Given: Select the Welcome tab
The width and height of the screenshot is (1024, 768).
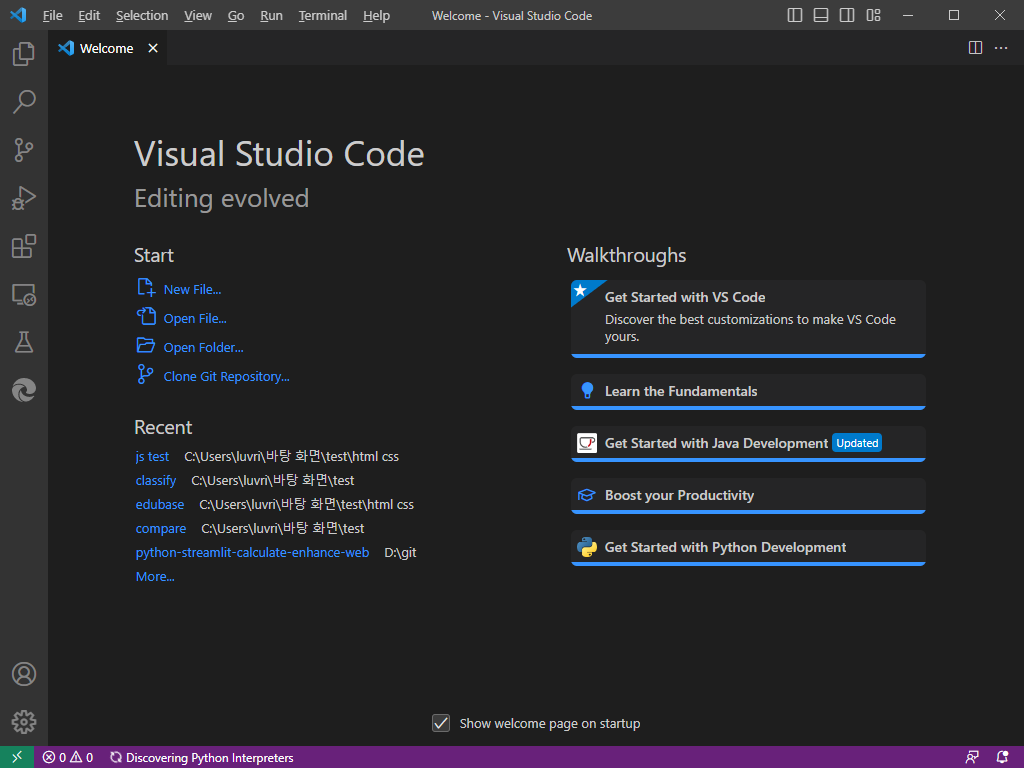Looking at the screenshot, I should point(108,48).
